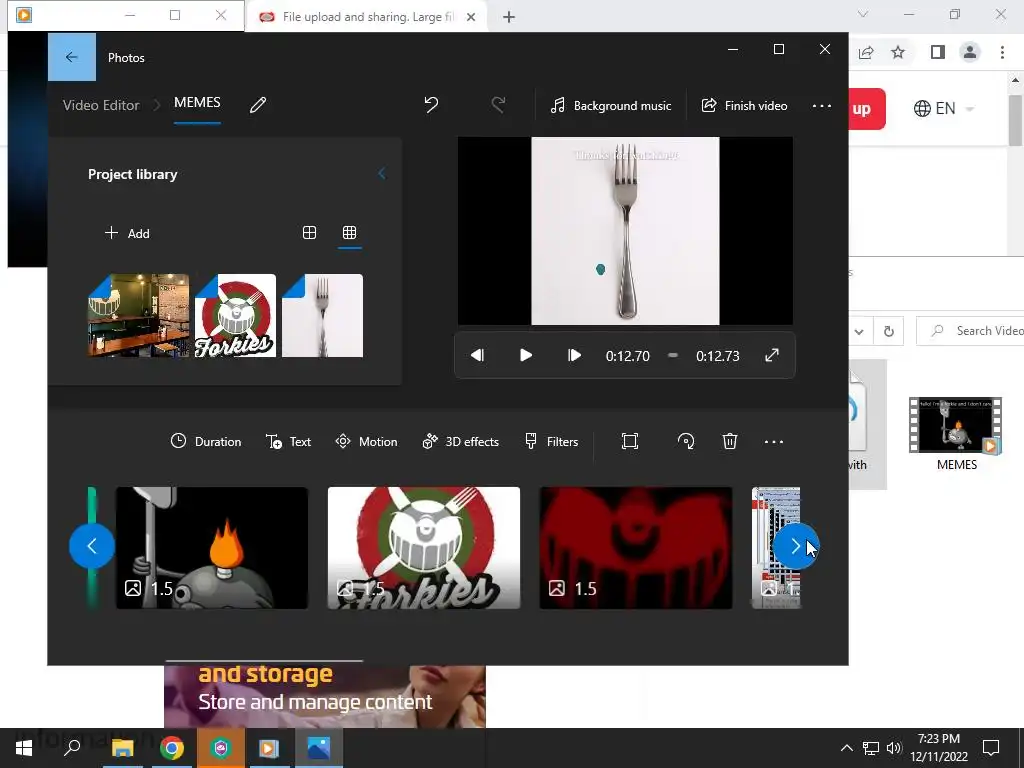Delete the selected clip with trash icon

click(x=729, y=441)
